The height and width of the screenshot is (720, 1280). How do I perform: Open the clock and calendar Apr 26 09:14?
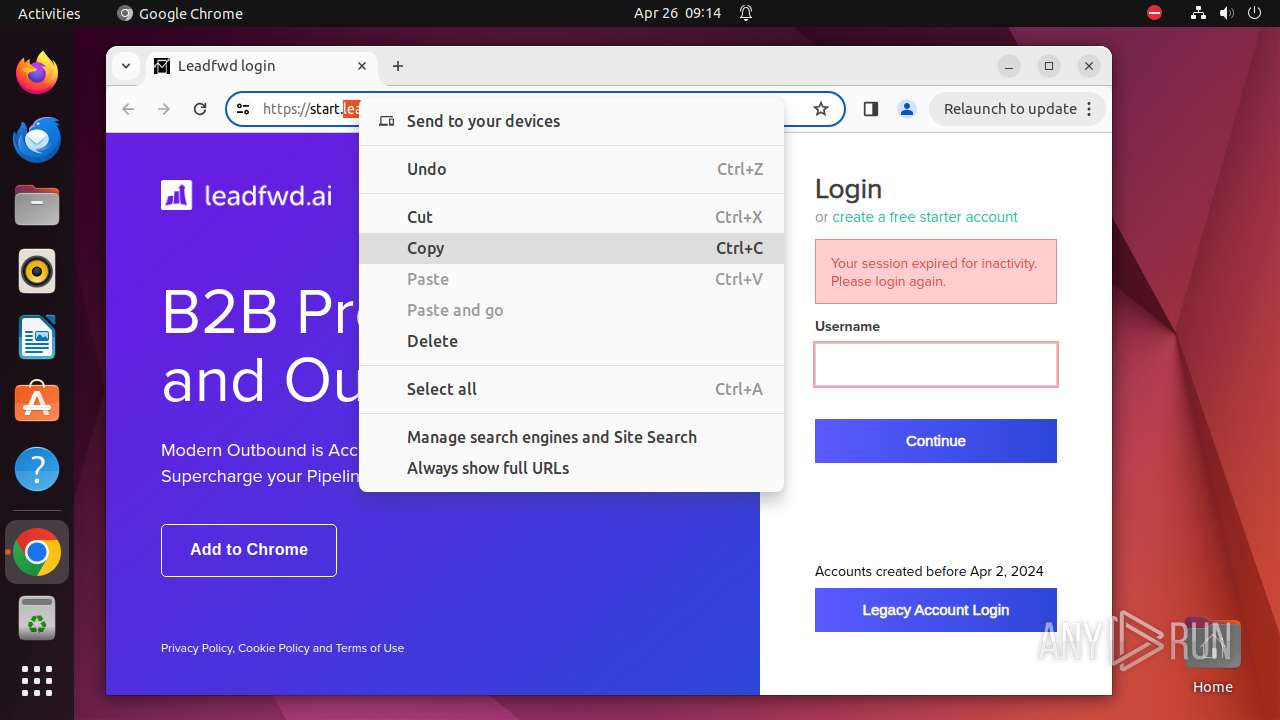click(677, 13)
